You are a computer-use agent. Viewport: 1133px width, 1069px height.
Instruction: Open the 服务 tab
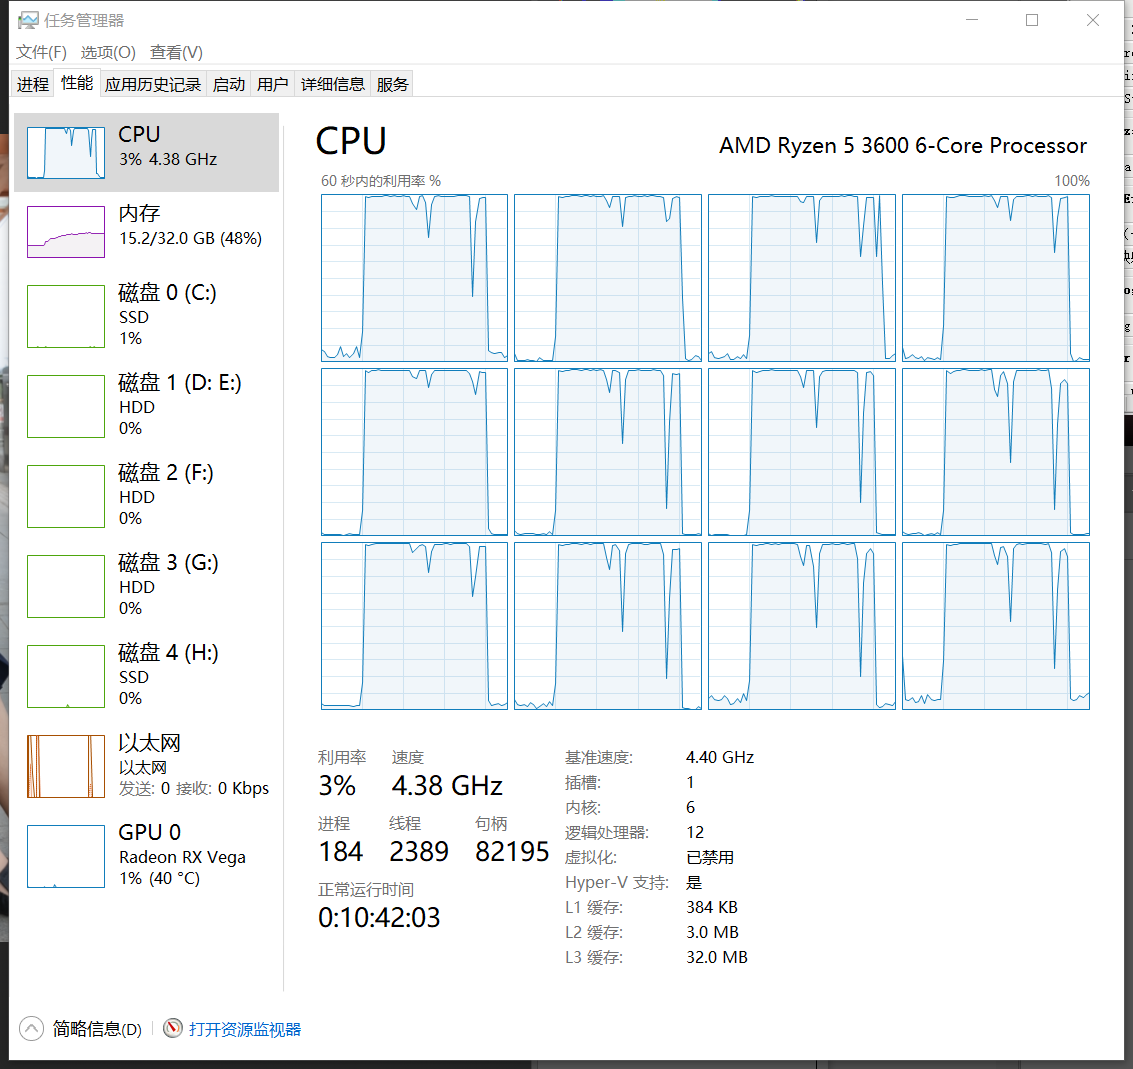392,85
